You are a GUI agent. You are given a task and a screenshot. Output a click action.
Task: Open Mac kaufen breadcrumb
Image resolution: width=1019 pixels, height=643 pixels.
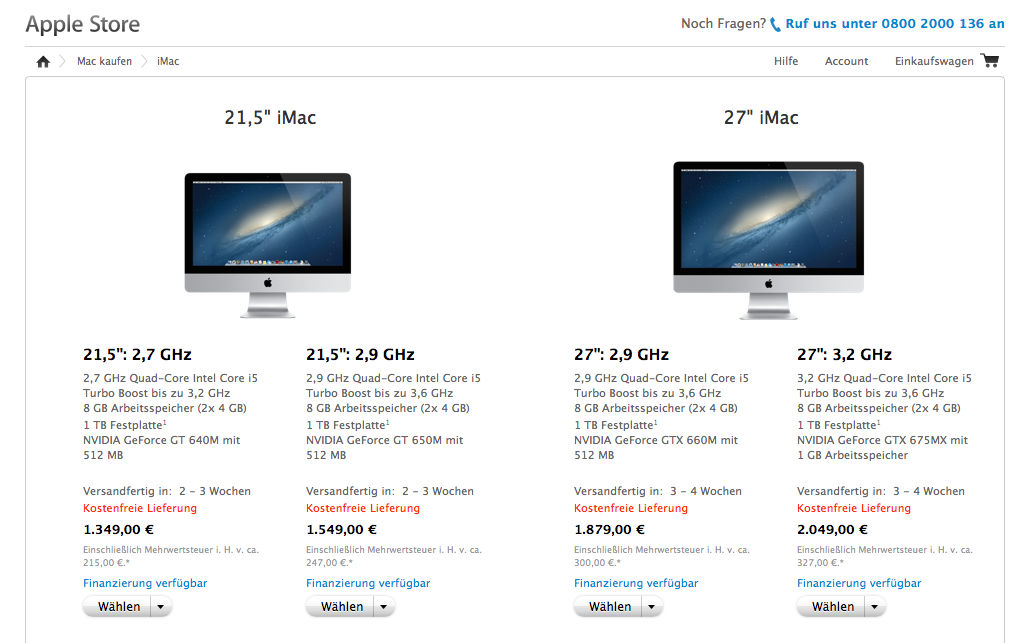[104, 61]
